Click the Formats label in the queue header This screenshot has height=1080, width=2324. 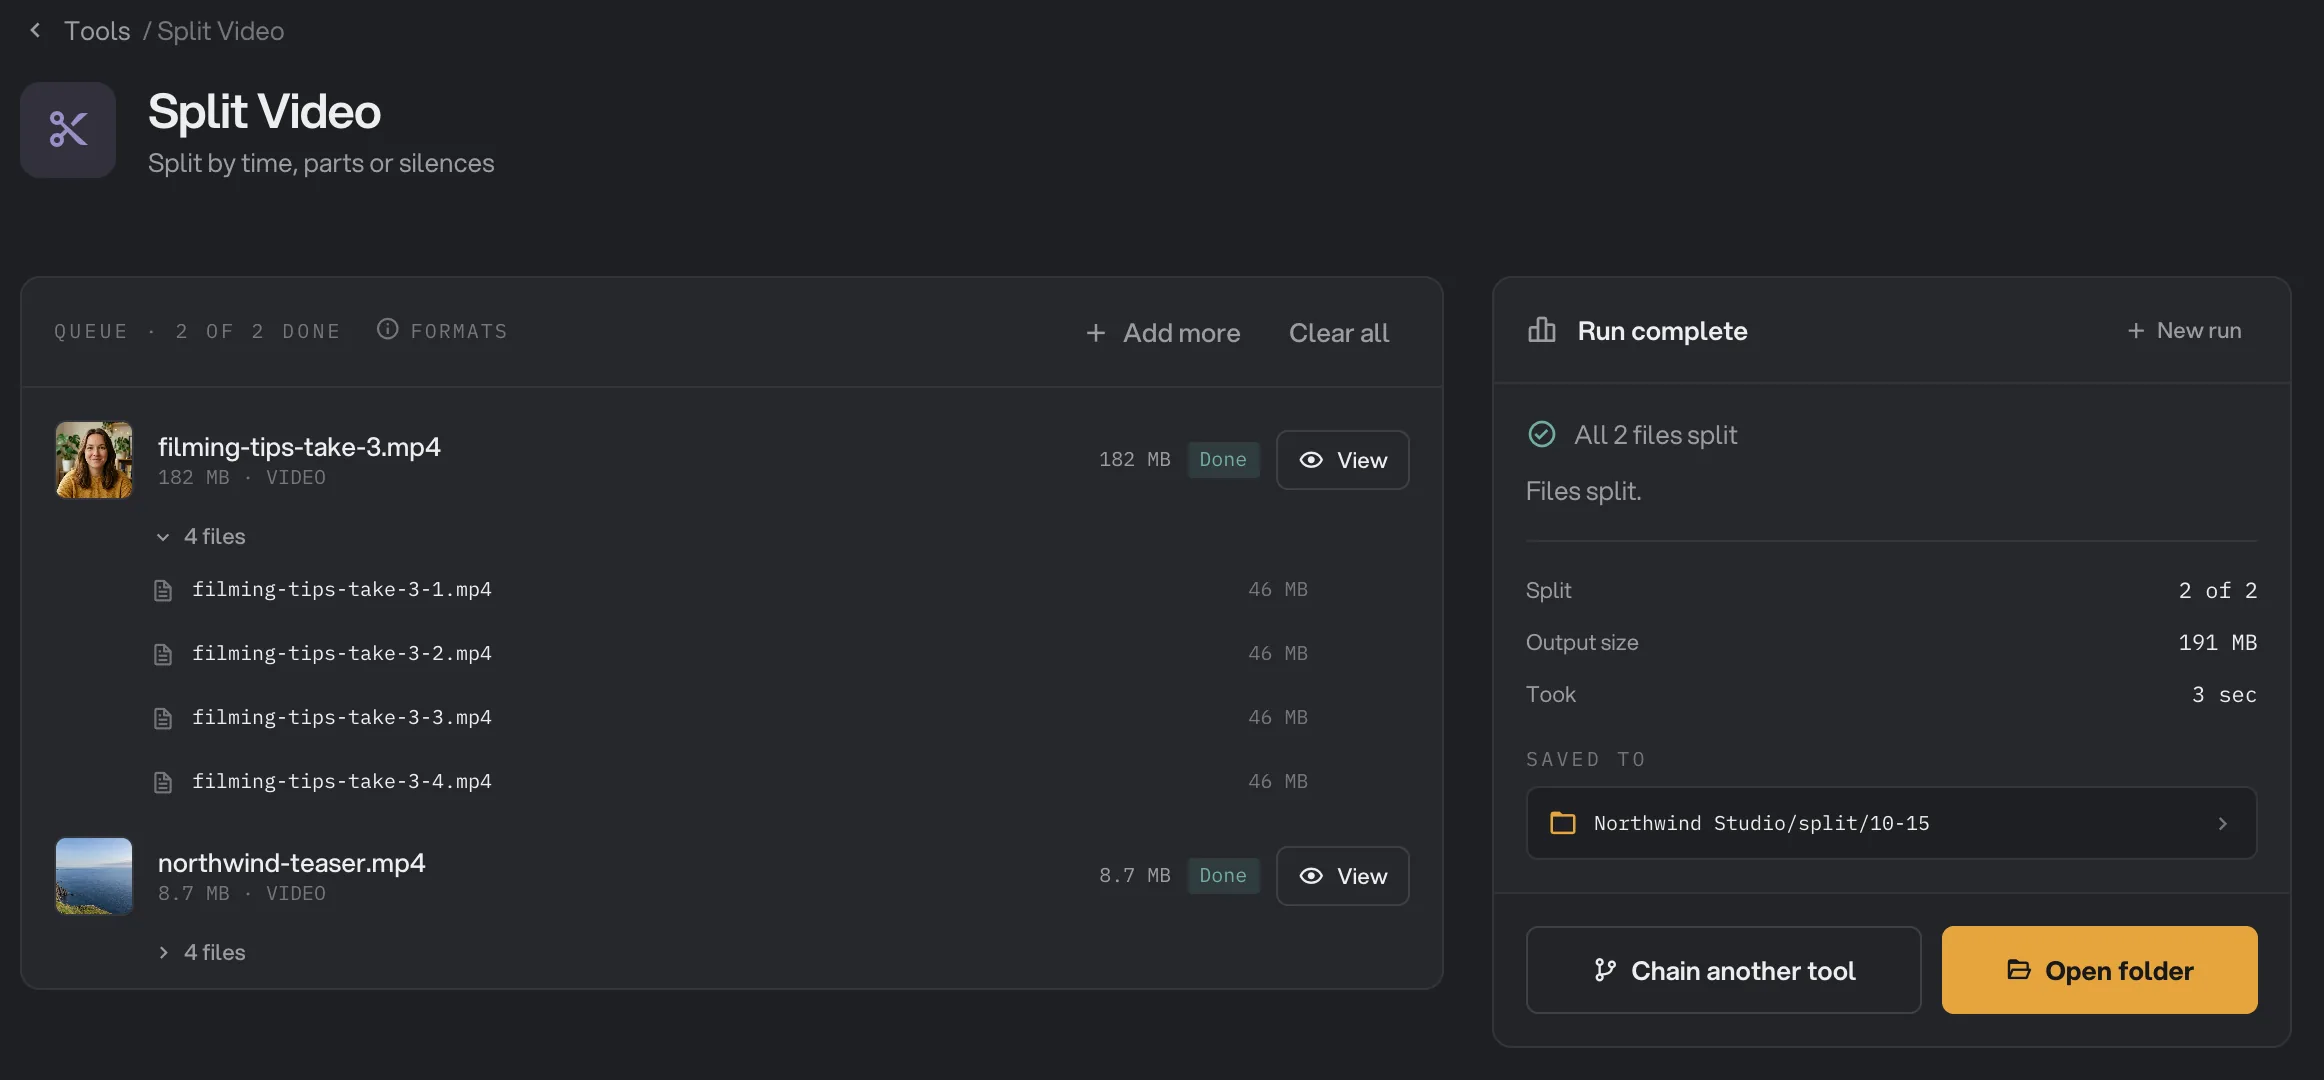[x=459, y=331]
